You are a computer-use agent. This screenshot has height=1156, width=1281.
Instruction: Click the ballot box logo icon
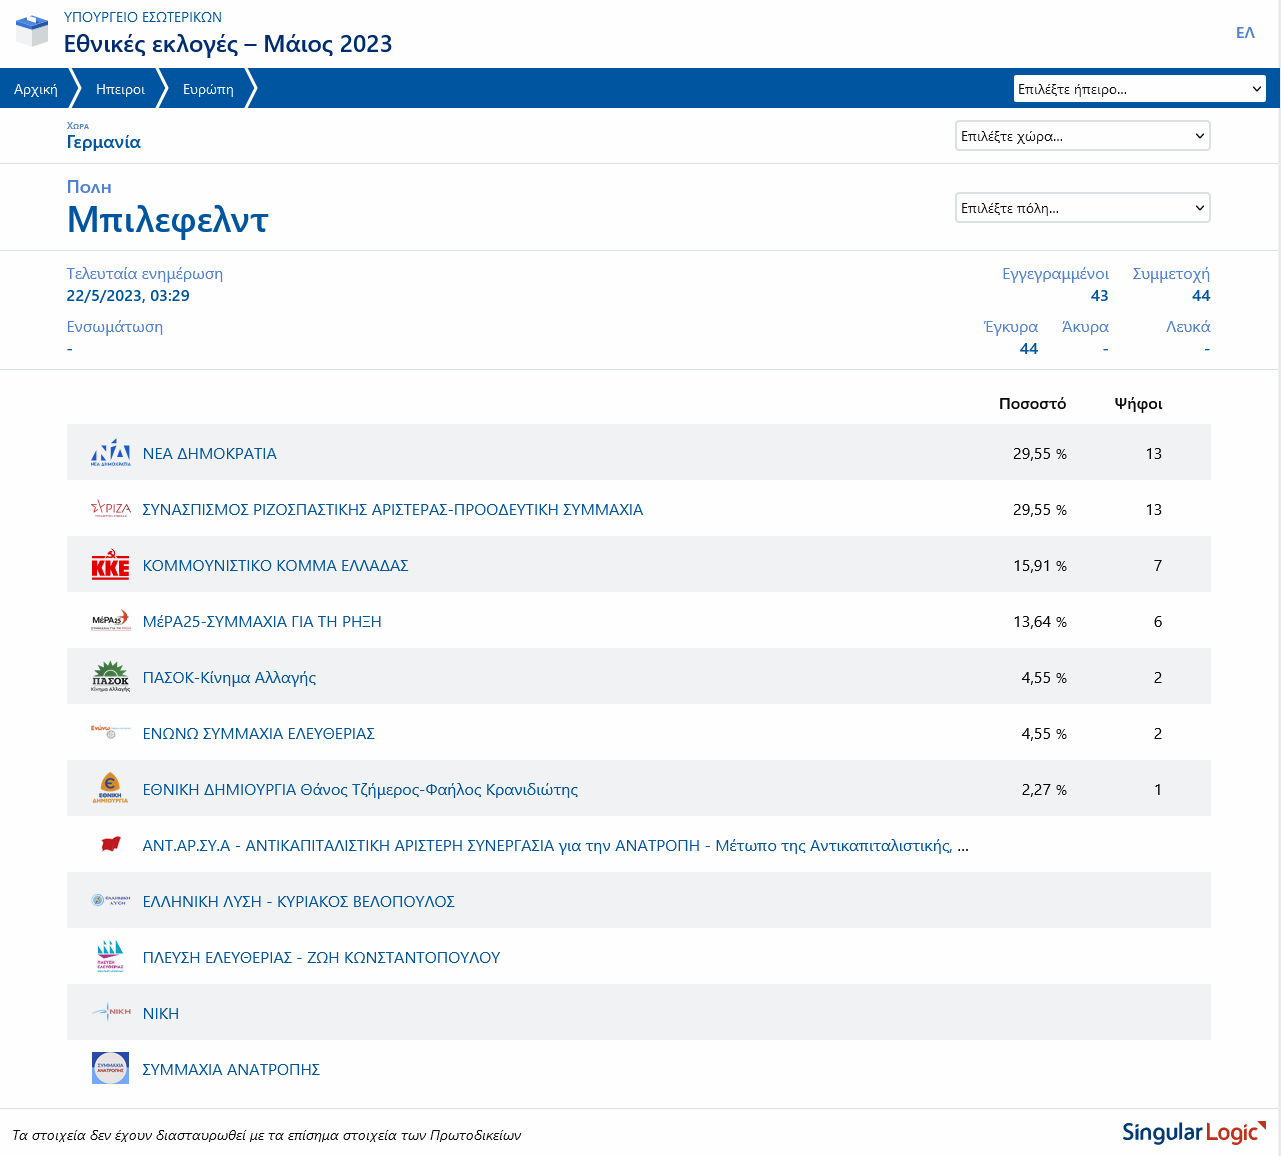point(32,31)
